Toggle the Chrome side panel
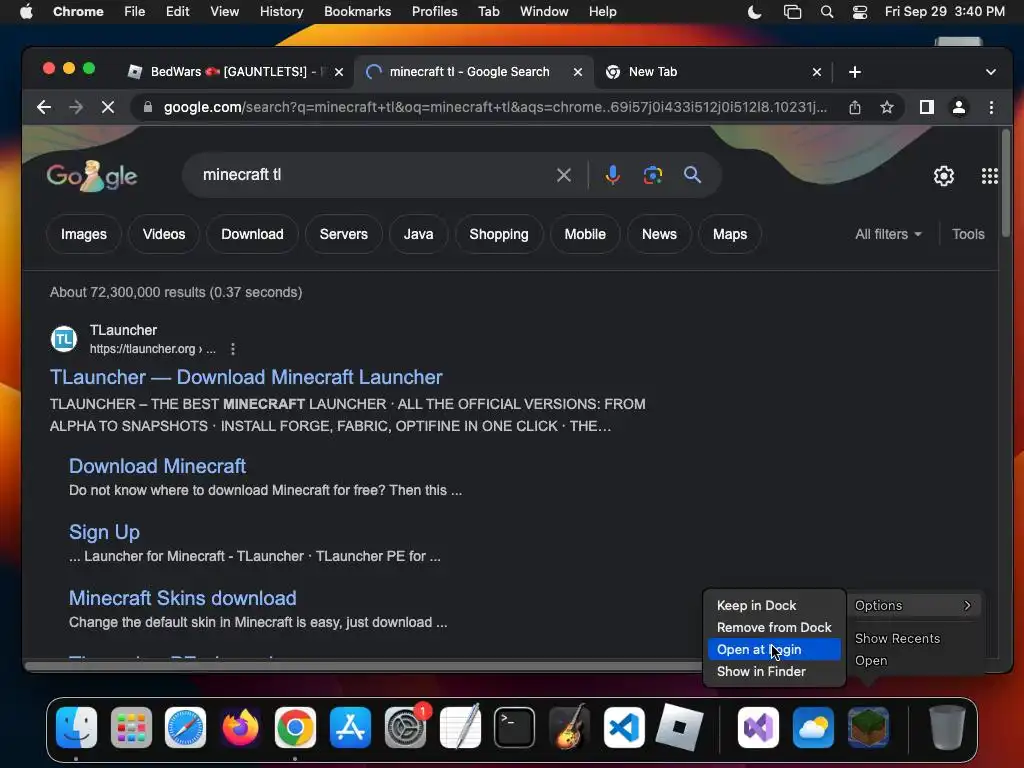Screen dimensions: 1024x768 (x=926, y=107)
